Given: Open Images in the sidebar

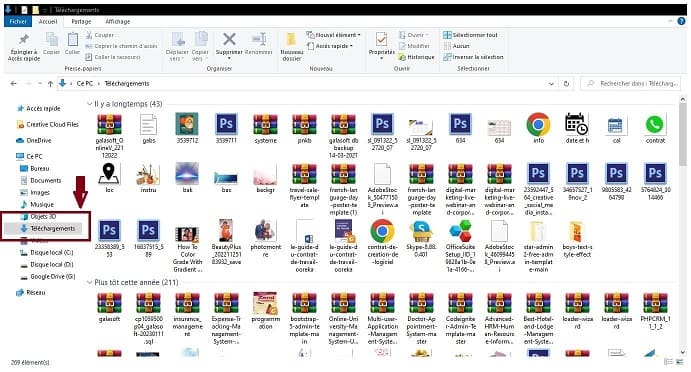Looking at the screenshot, I should pyautogui.click(x=35, y=193).
